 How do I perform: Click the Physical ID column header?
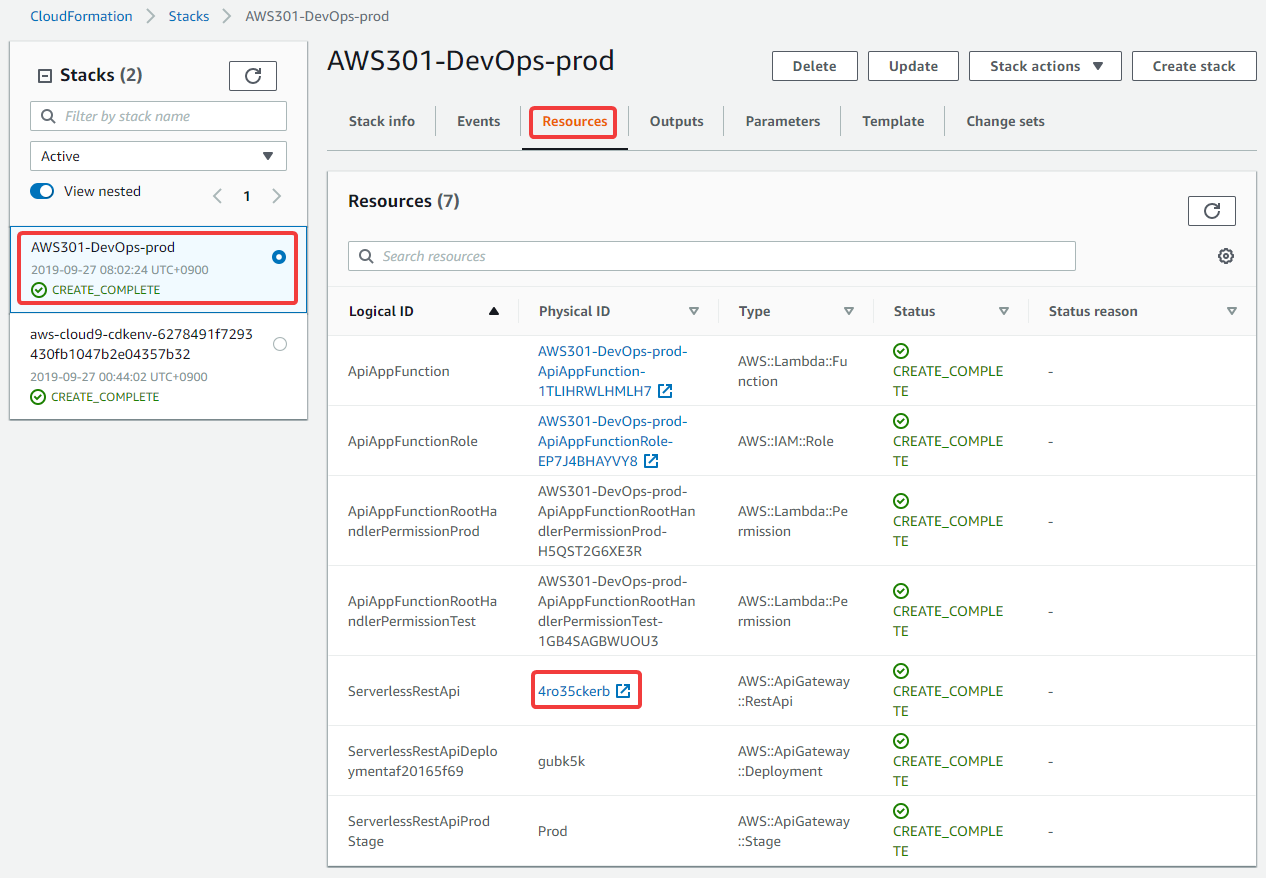[x=574, y=311]
